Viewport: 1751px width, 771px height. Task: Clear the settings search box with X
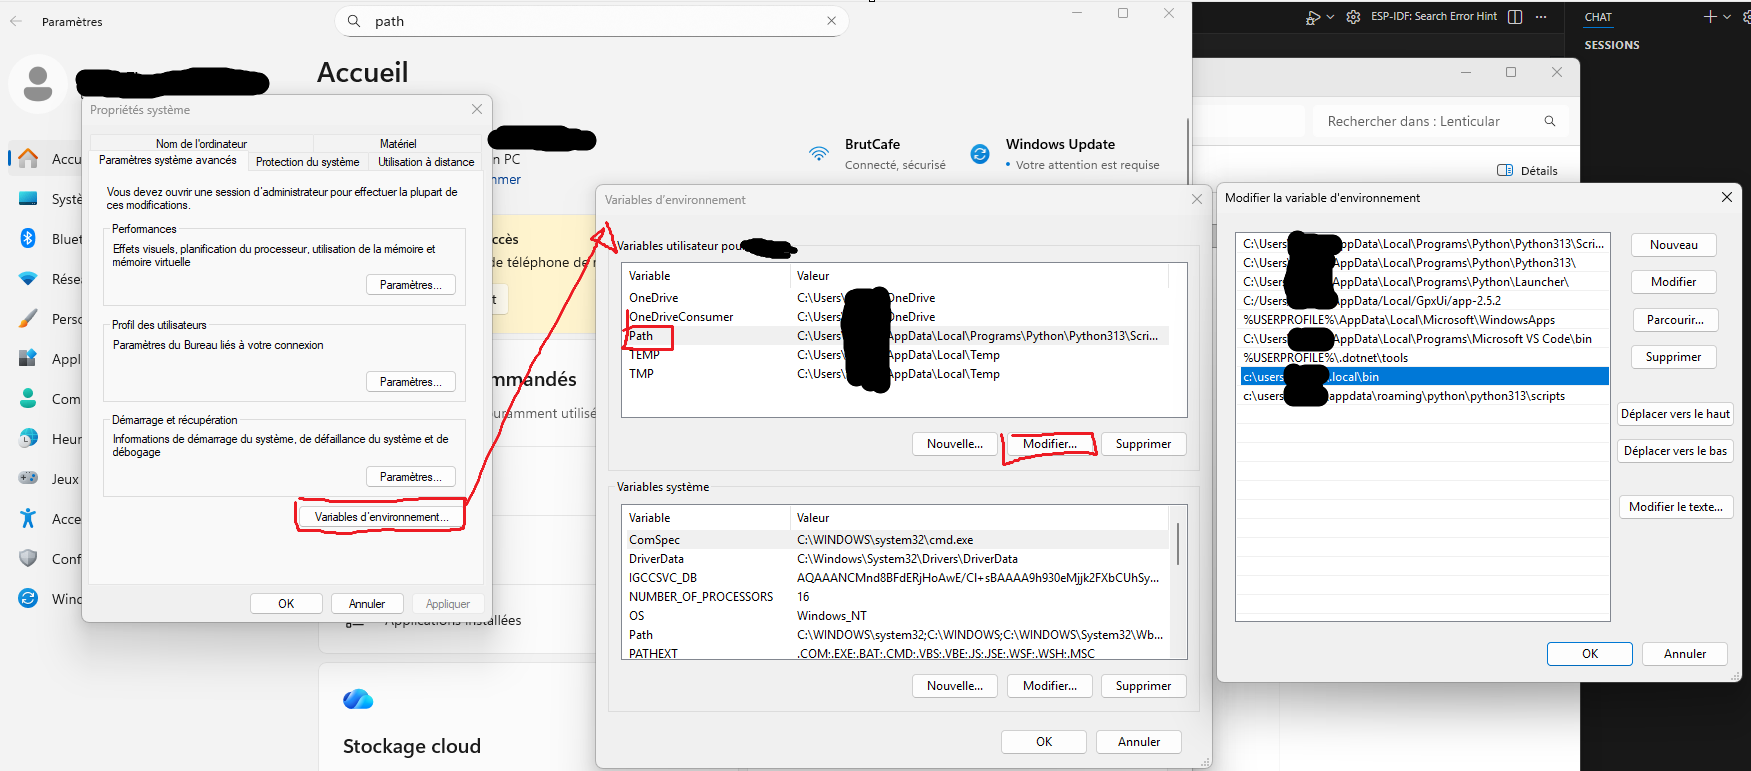coord(831,21)
